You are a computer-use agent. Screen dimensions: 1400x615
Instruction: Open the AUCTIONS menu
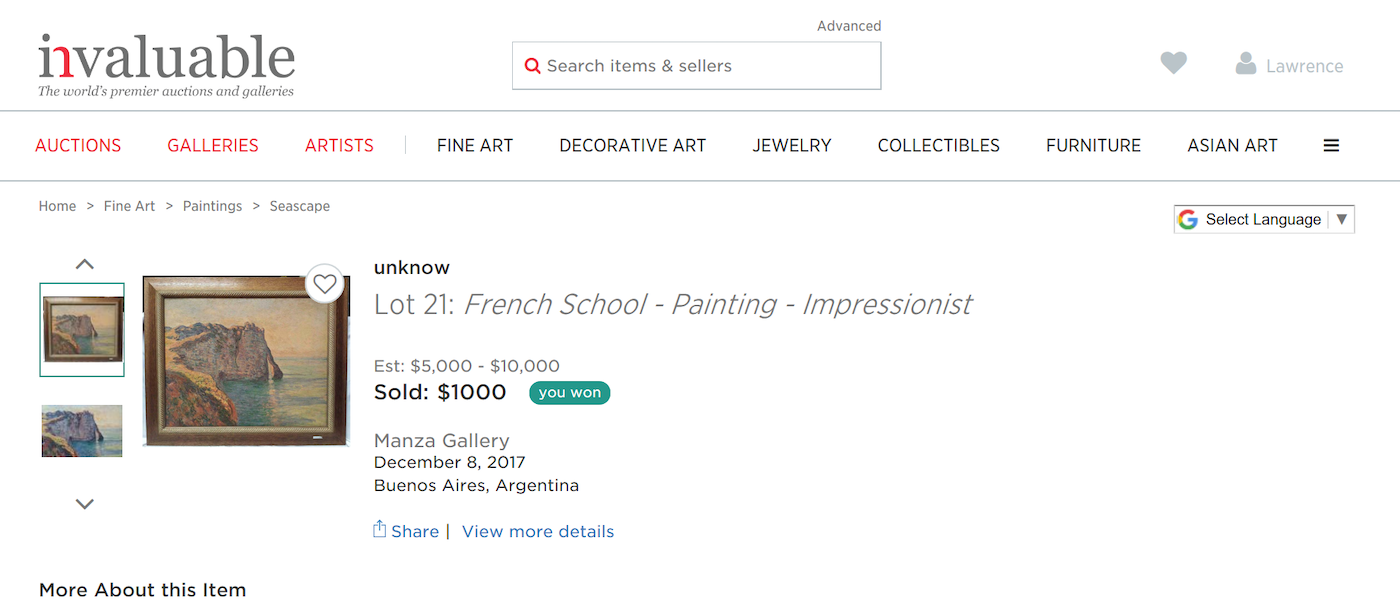pos(78,145)
